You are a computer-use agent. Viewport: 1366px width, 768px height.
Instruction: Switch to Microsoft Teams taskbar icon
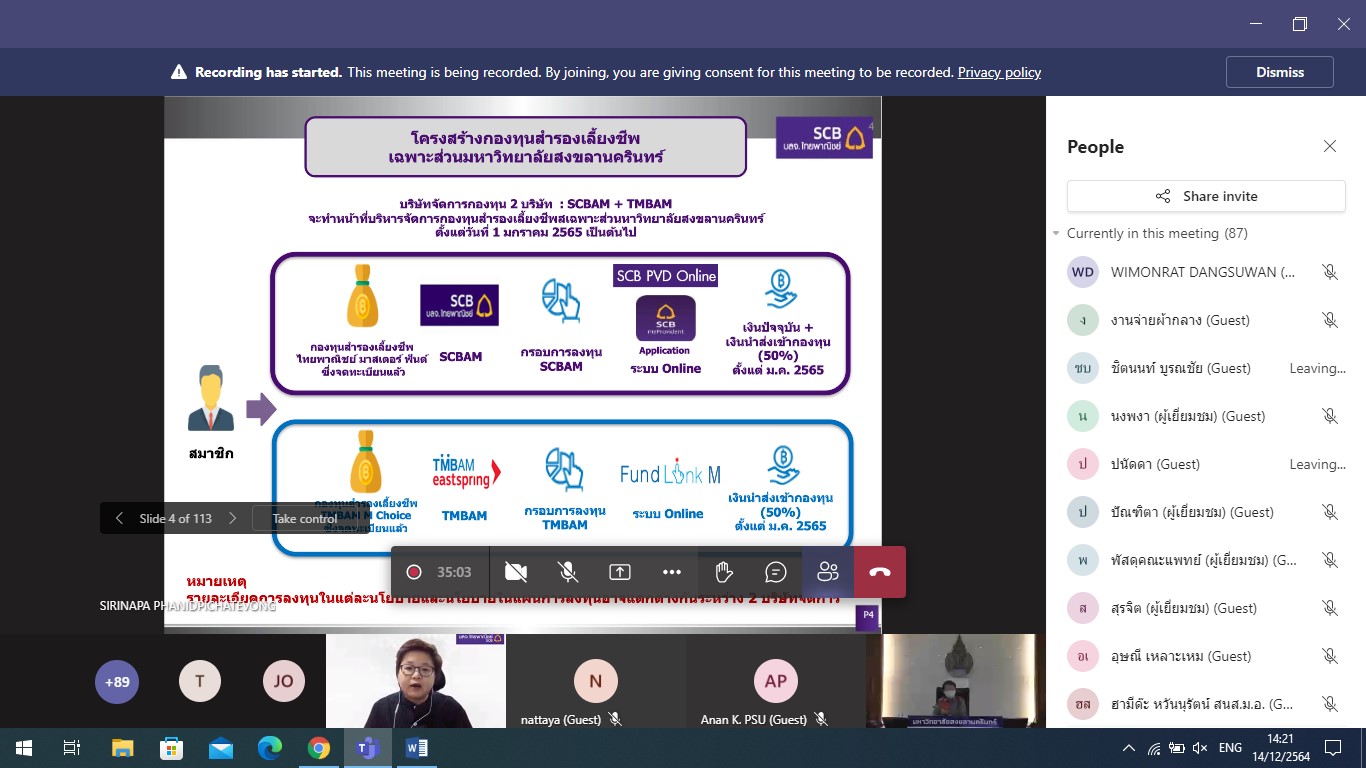368,748
